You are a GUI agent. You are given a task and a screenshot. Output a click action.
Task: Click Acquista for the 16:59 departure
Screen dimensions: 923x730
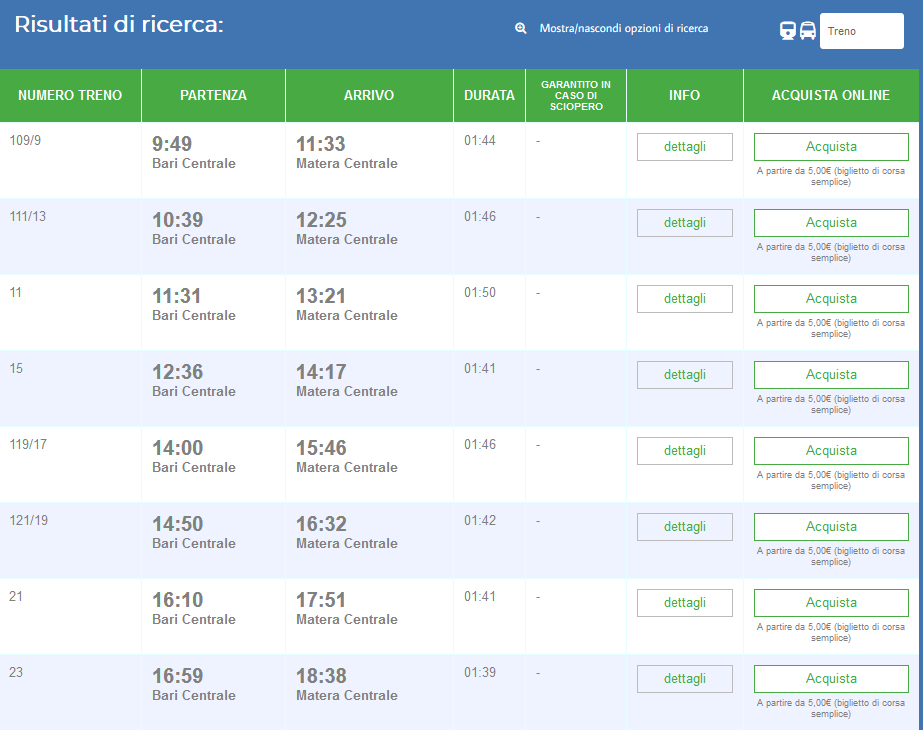tap(831, 678)
